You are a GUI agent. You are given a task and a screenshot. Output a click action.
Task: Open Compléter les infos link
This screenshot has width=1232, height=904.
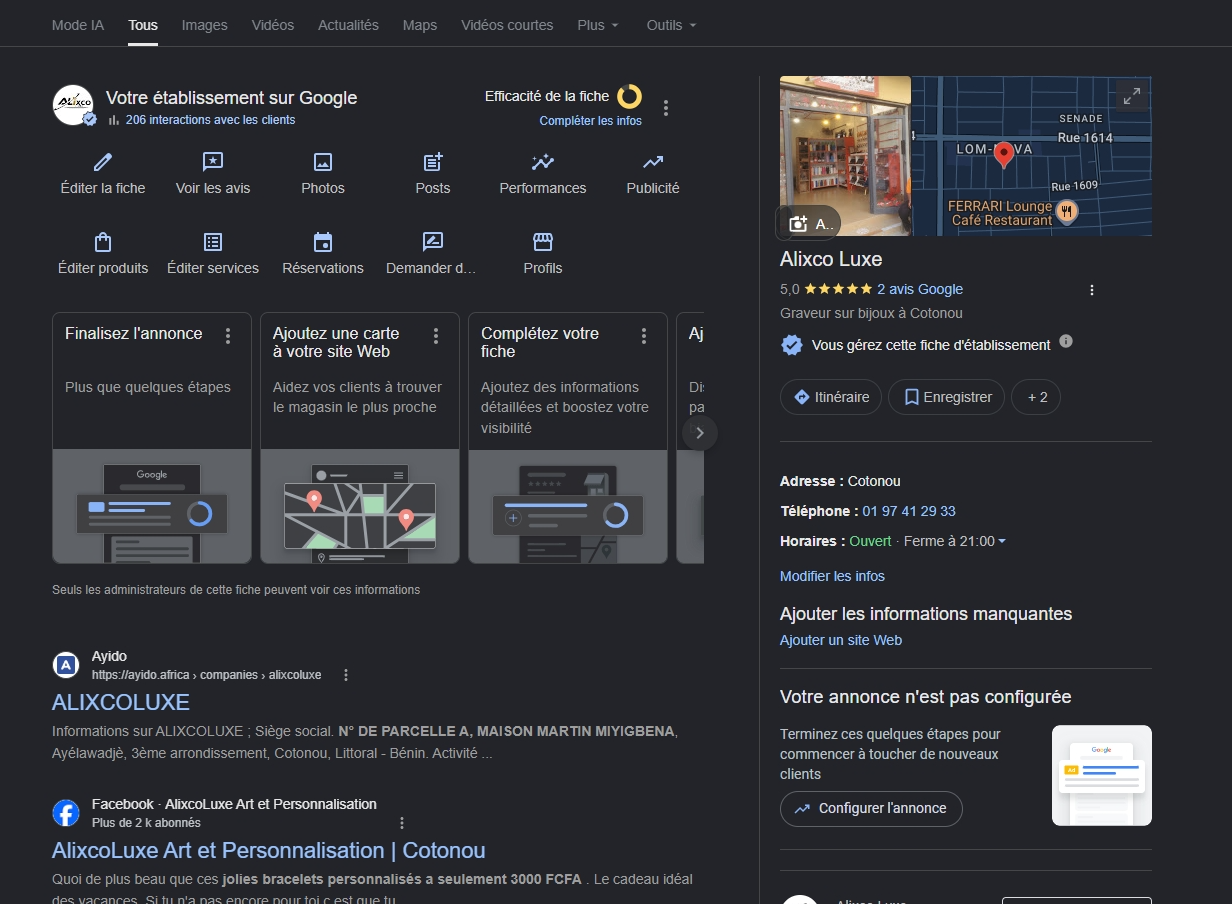click(x=591, y=121)
